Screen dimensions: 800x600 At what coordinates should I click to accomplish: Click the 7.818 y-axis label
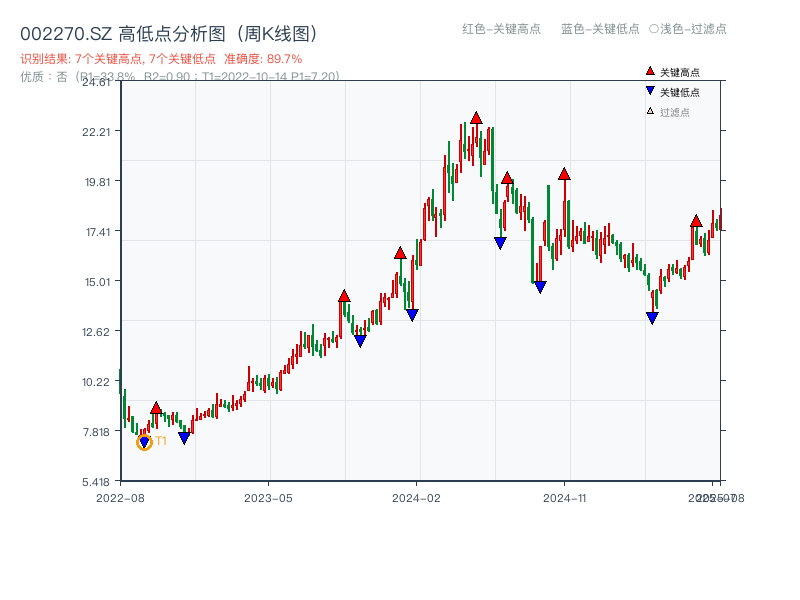[x=96, y=432]
